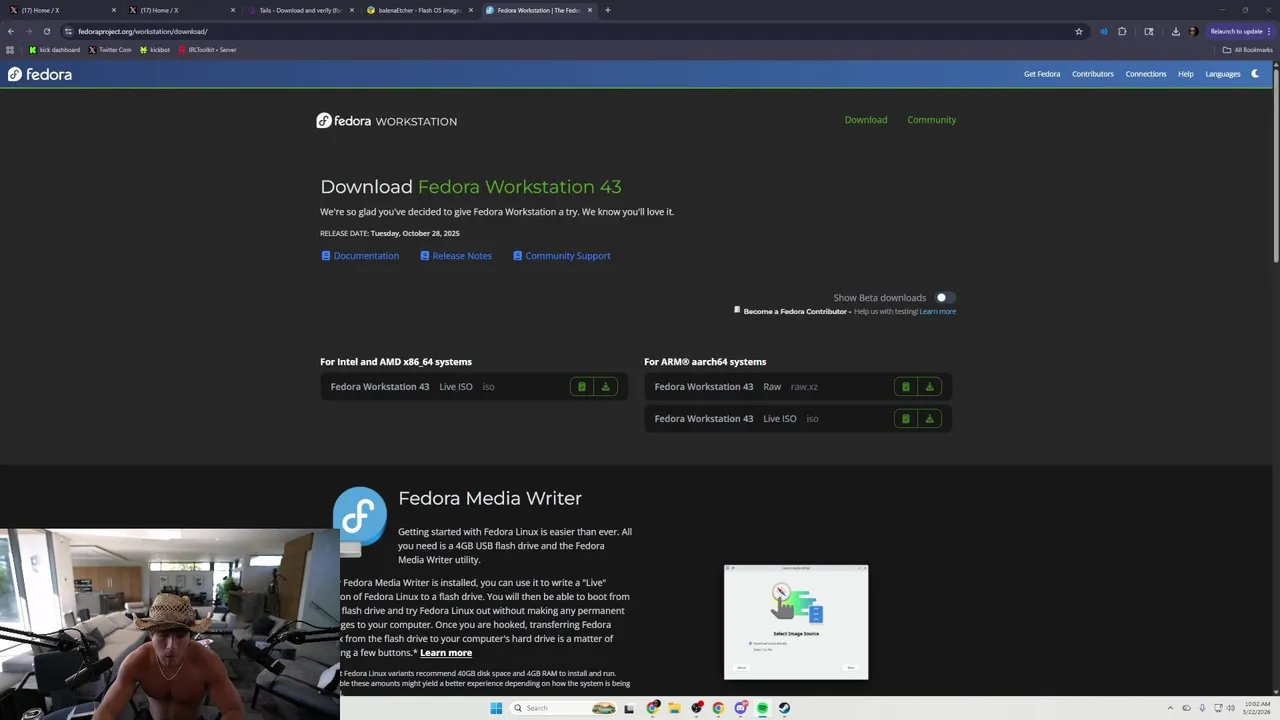Open Spotify from the taskbar
This screenshot has height=720, width=1280.
click(762, 708)
